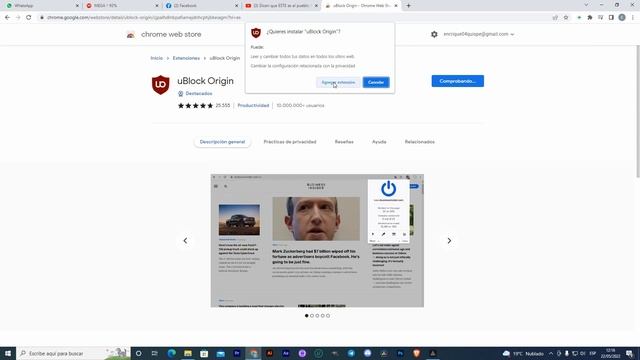
Task: Open Adobe Illustrator from taskbar
Action: 269,353
